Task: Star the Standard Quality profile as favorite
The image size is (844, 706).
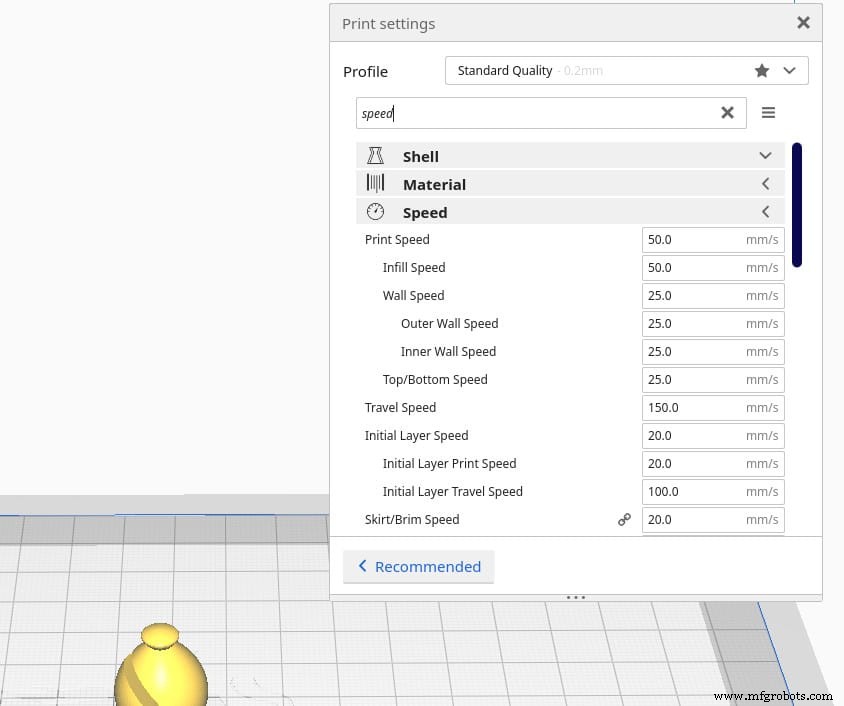Action: (x=762, y=70)
